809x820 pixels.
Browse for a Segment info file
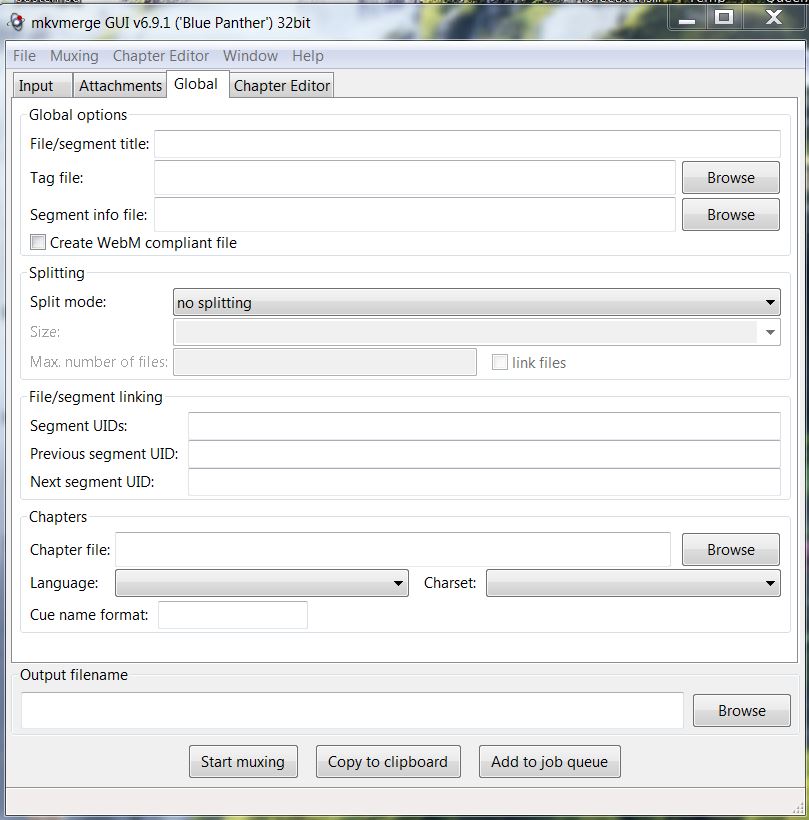pyautogui.click(x=731, y=214)
